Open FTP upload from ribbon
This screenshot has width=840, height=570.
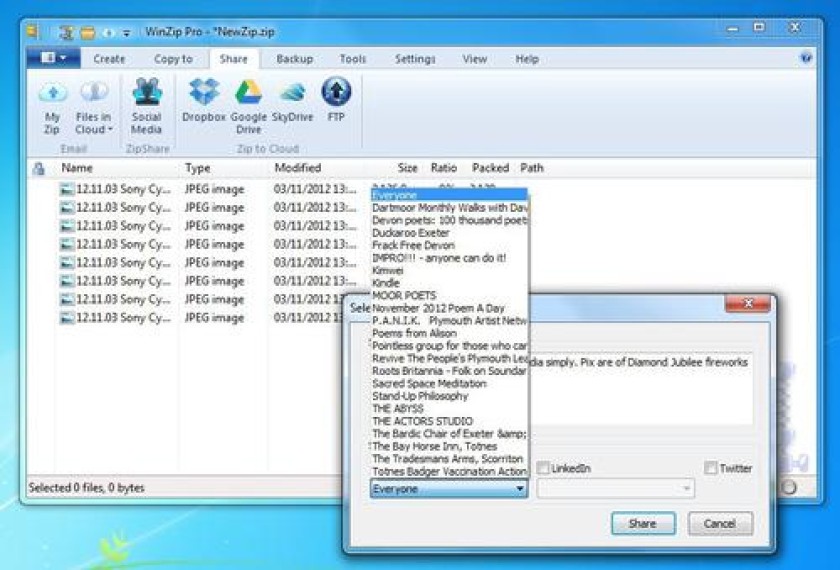(336, 100)
